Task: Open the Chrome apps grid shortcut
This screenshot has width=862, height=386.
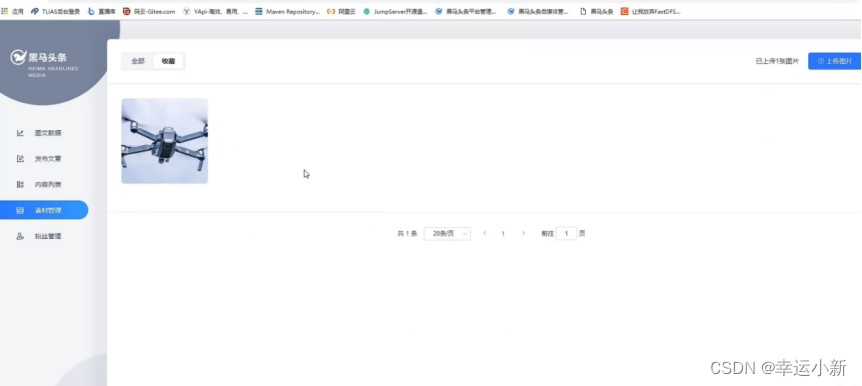Action: tap(12, 11)
